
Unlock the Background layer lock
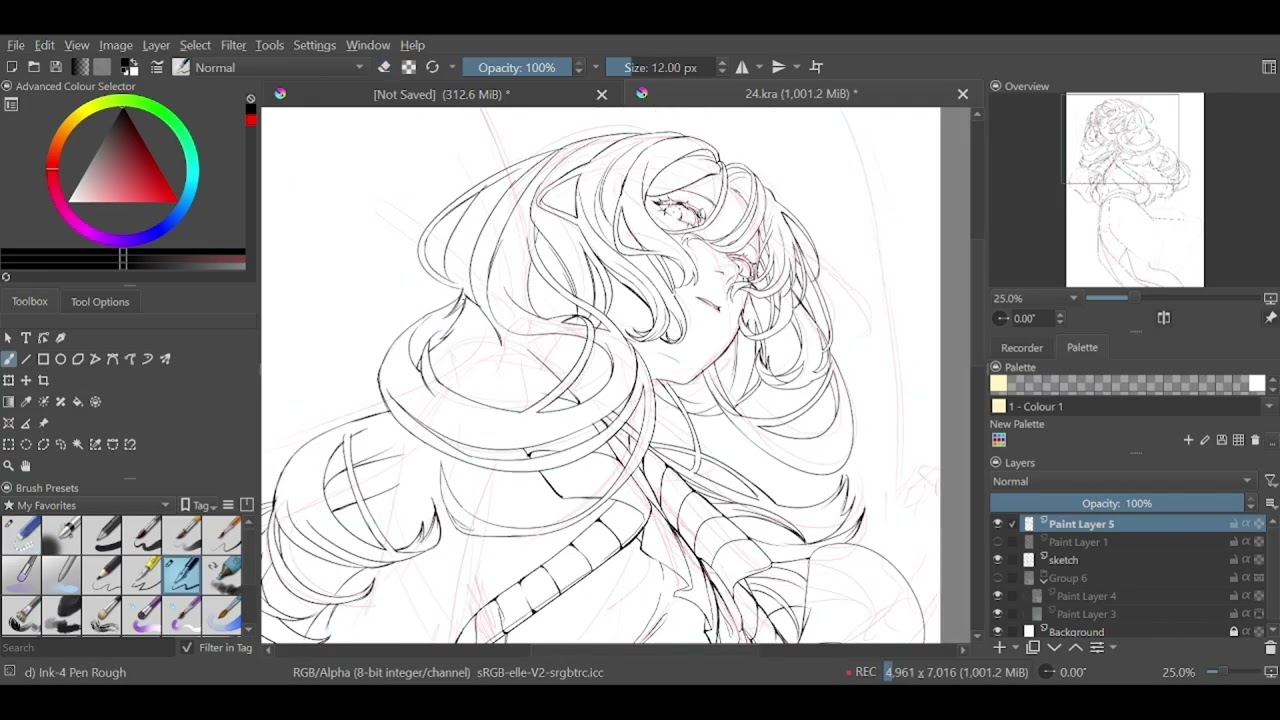(1233, 632)
